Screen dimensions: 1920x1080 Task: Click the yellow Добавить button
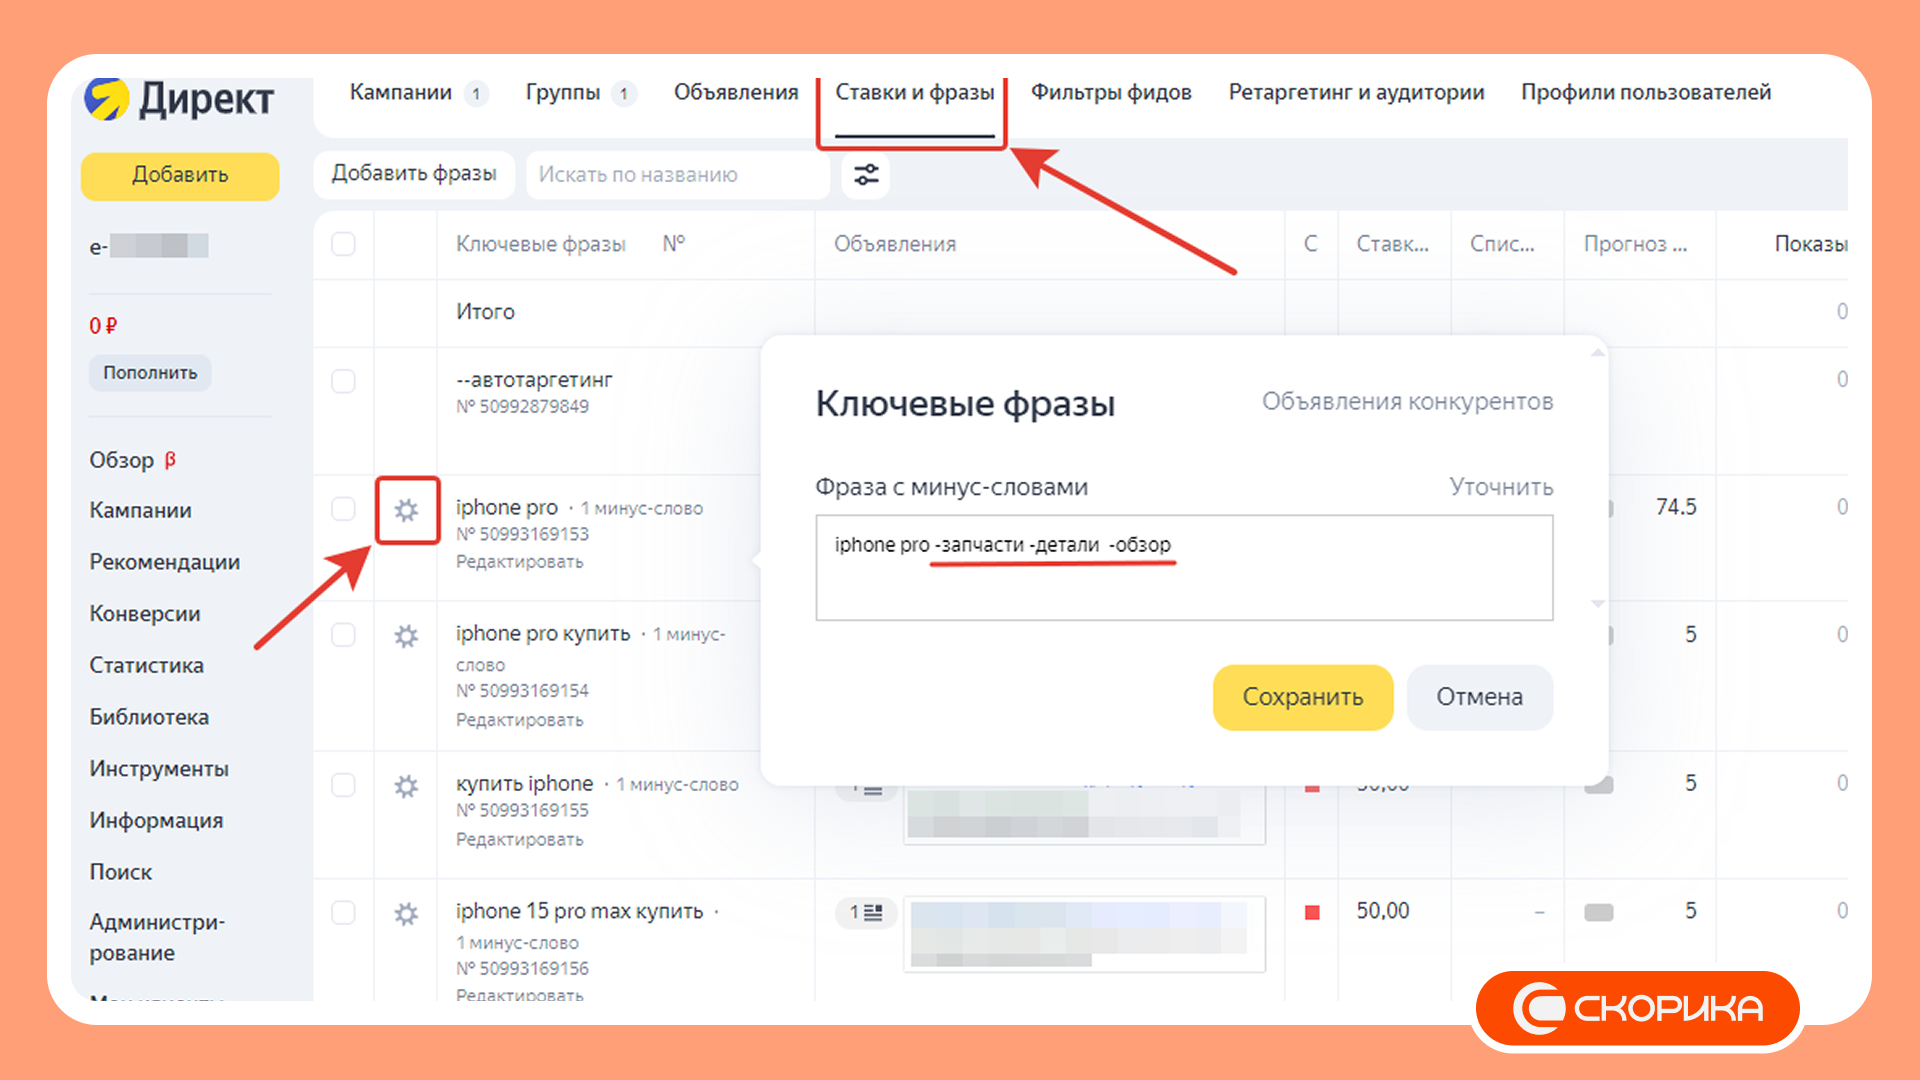tap(180, 175)
